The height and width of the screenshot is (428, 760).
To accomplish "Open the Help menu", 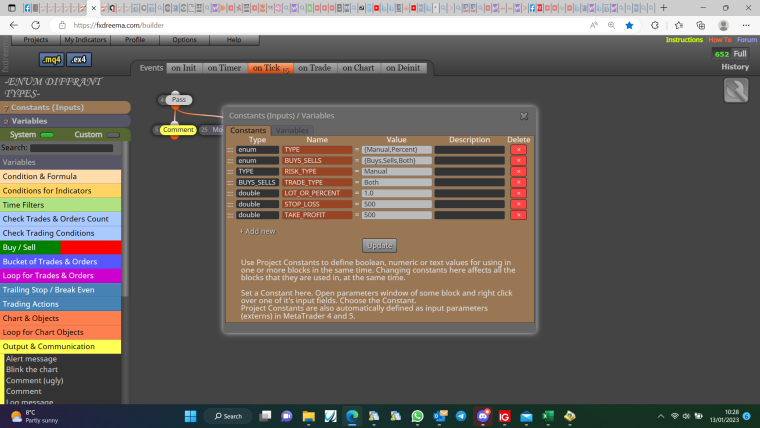I will click(234, 40).
